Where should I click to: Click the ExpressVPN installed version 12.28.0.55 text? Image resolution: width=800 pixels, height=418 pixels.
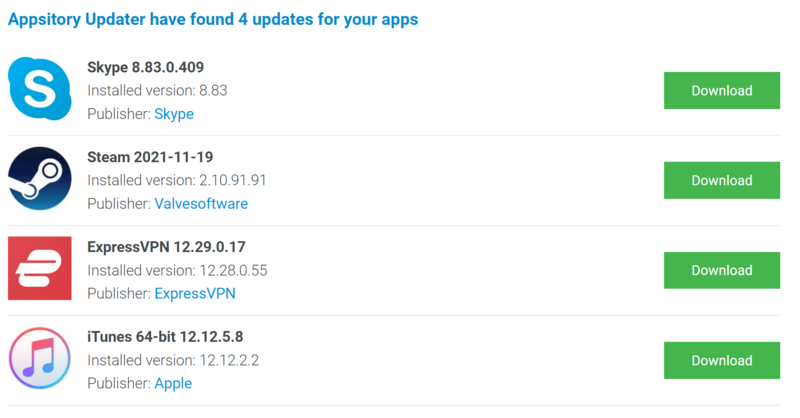pyautogui.click(x=177, y=270)
